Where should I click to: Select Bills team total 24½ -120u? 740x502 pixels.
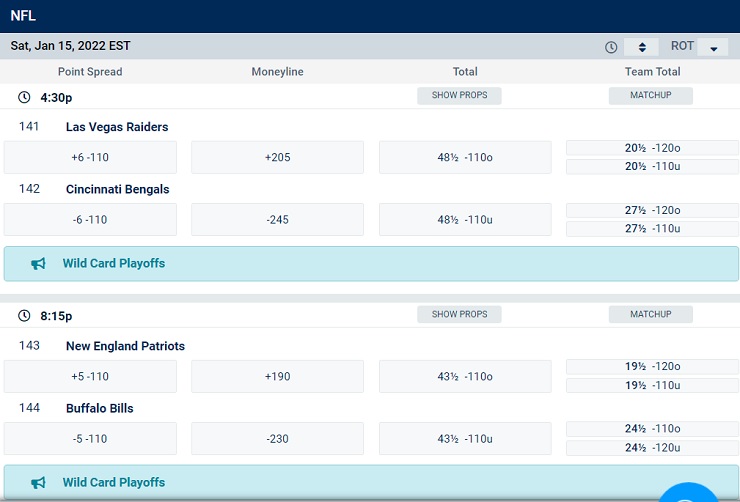(x=652, y=448)
